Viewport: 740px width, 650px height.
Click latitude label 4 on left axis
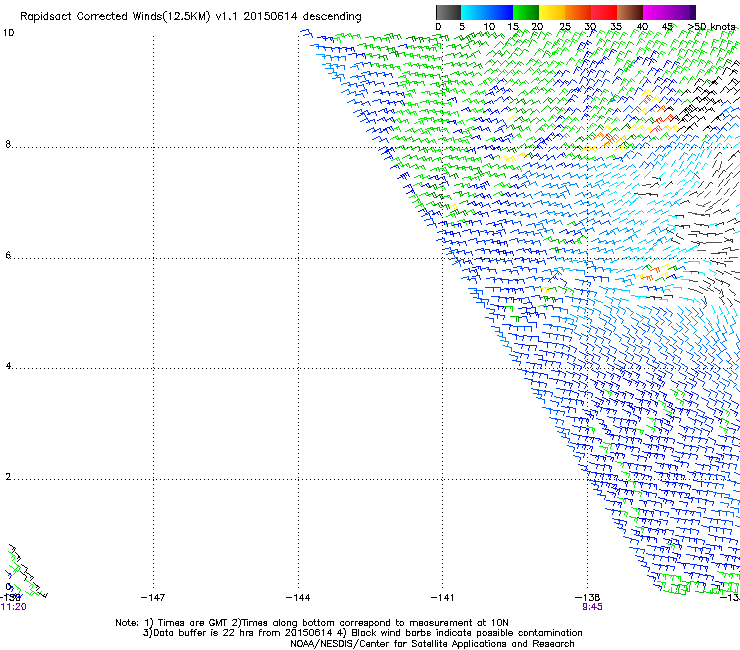pos(8,366)
